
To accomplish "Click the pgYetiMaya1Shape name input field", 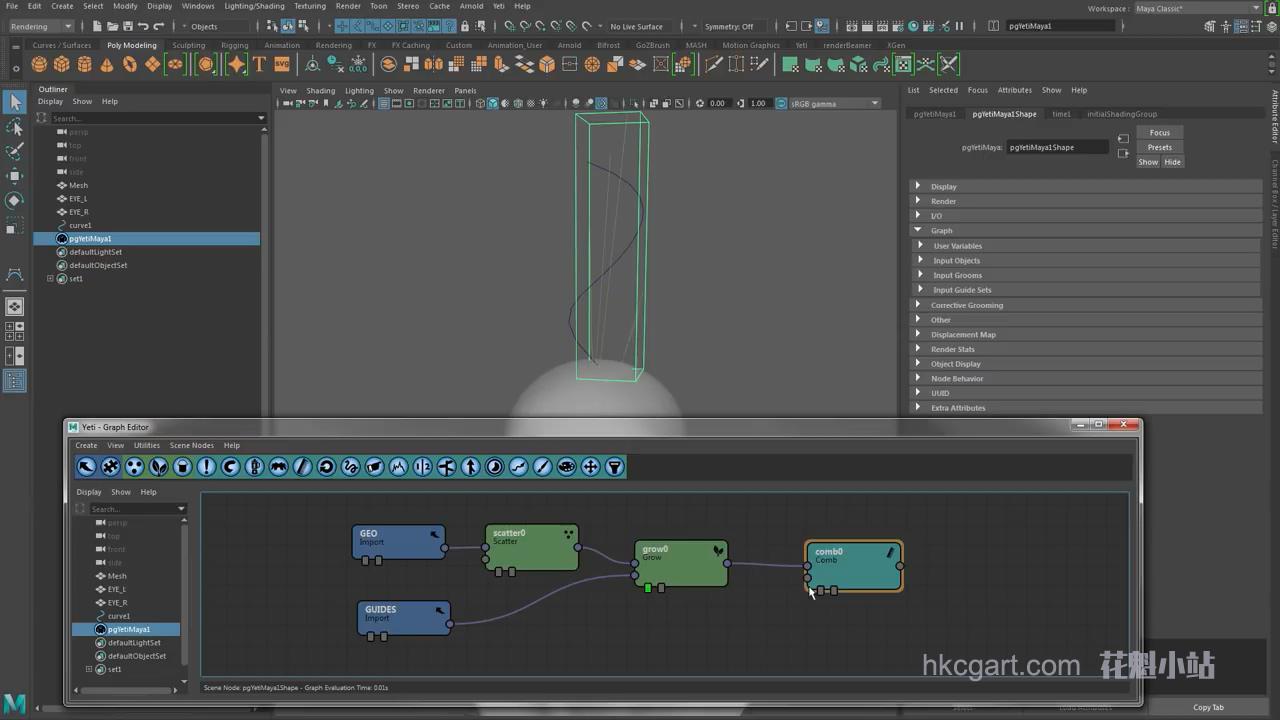I will pyautogui.click(x=1057, y=147).
